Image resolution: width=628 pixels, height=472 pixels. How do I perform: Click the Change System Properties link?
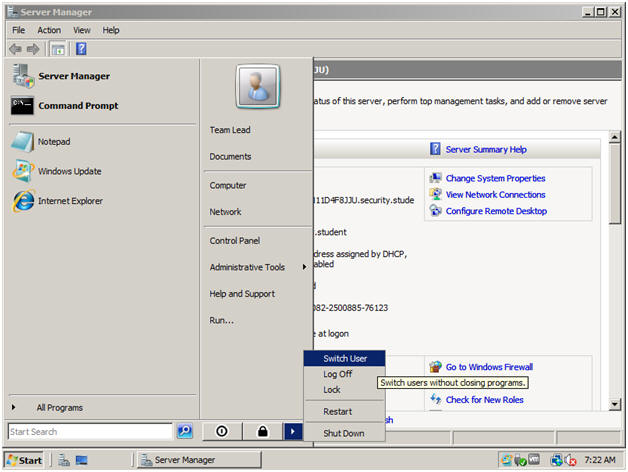(495, 178)
